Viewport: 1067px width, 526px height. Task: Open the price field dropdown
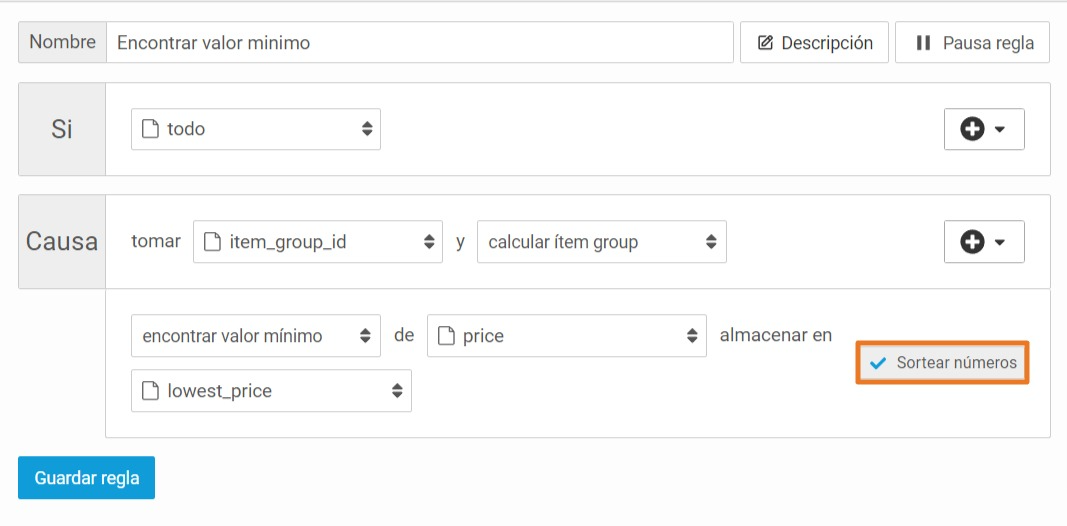pyautogui.click(x=567, y=335)
